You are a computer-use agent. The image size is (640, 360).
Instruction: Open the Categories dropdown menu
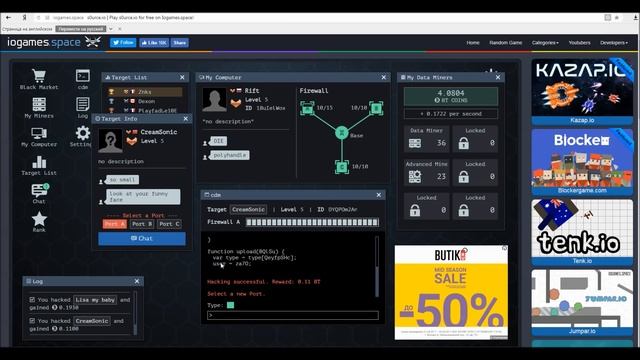545,43
